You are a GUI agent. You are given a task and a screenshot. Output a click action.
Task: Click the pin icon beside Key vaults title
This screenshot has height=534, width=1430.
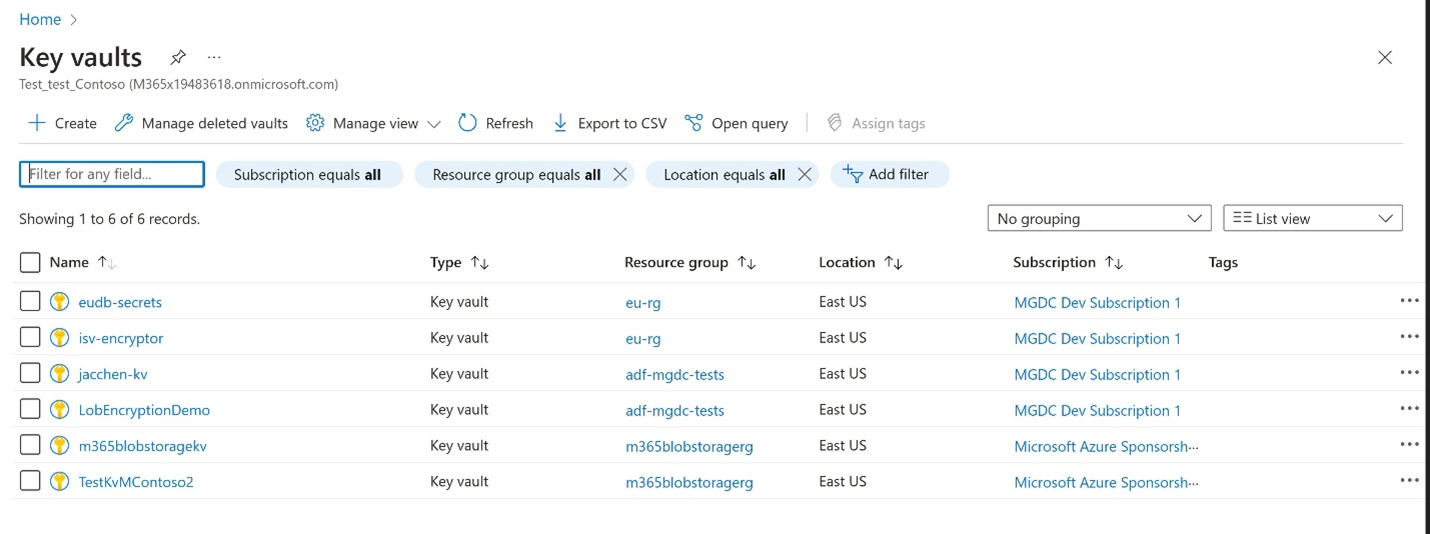(178, 57)
